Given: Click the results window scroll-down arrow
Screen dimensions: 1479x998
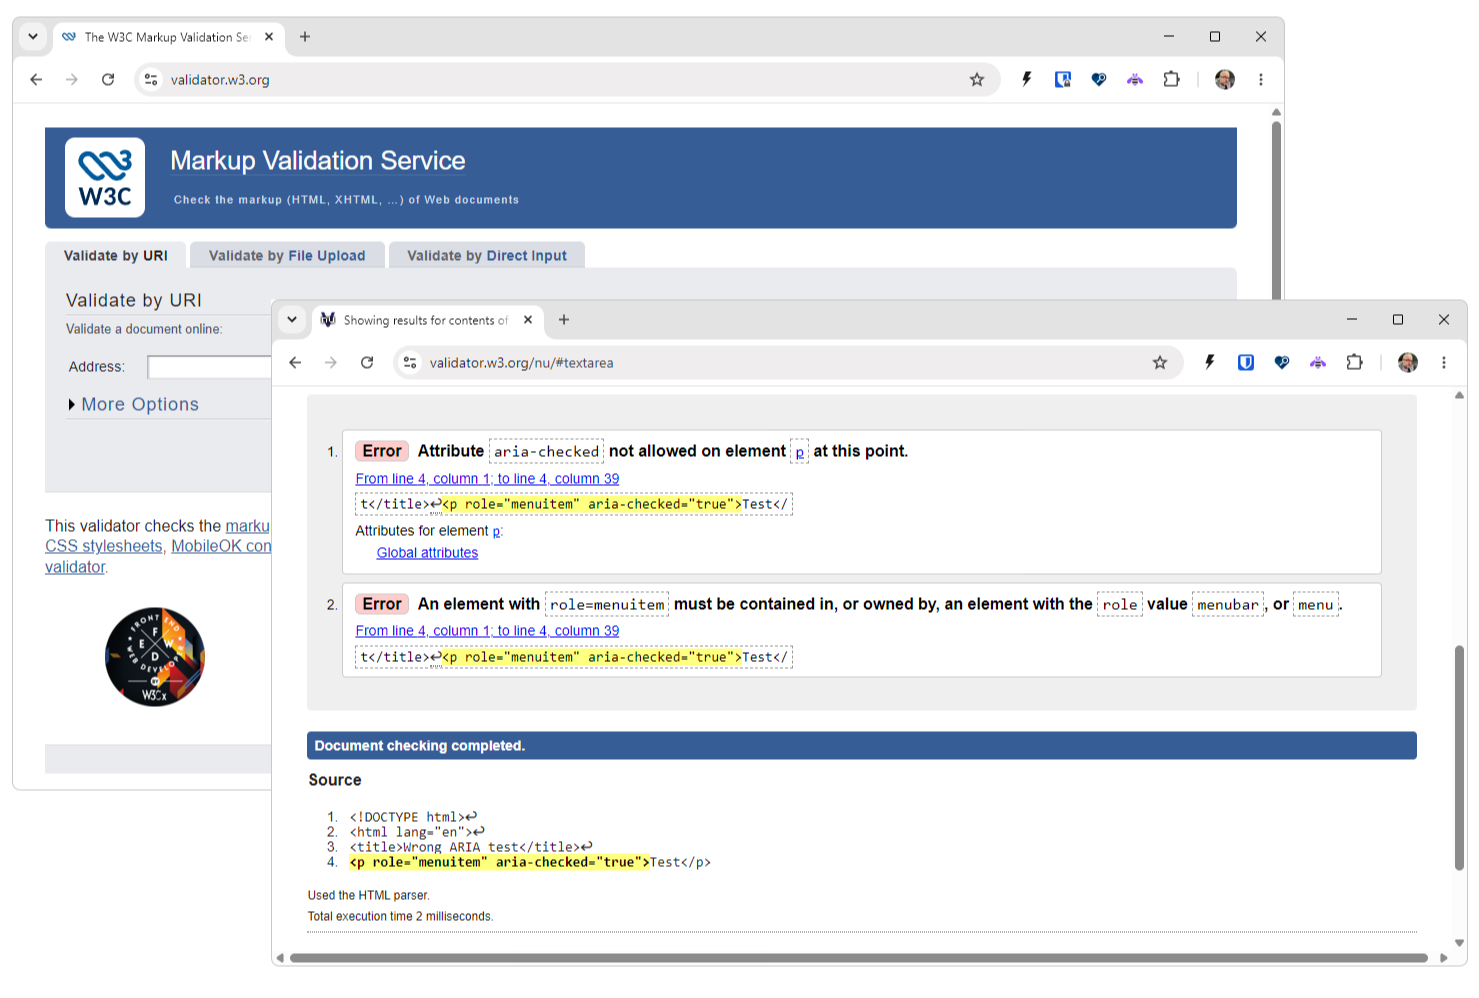Looking at the screenshot, I should coord(1459,942).
